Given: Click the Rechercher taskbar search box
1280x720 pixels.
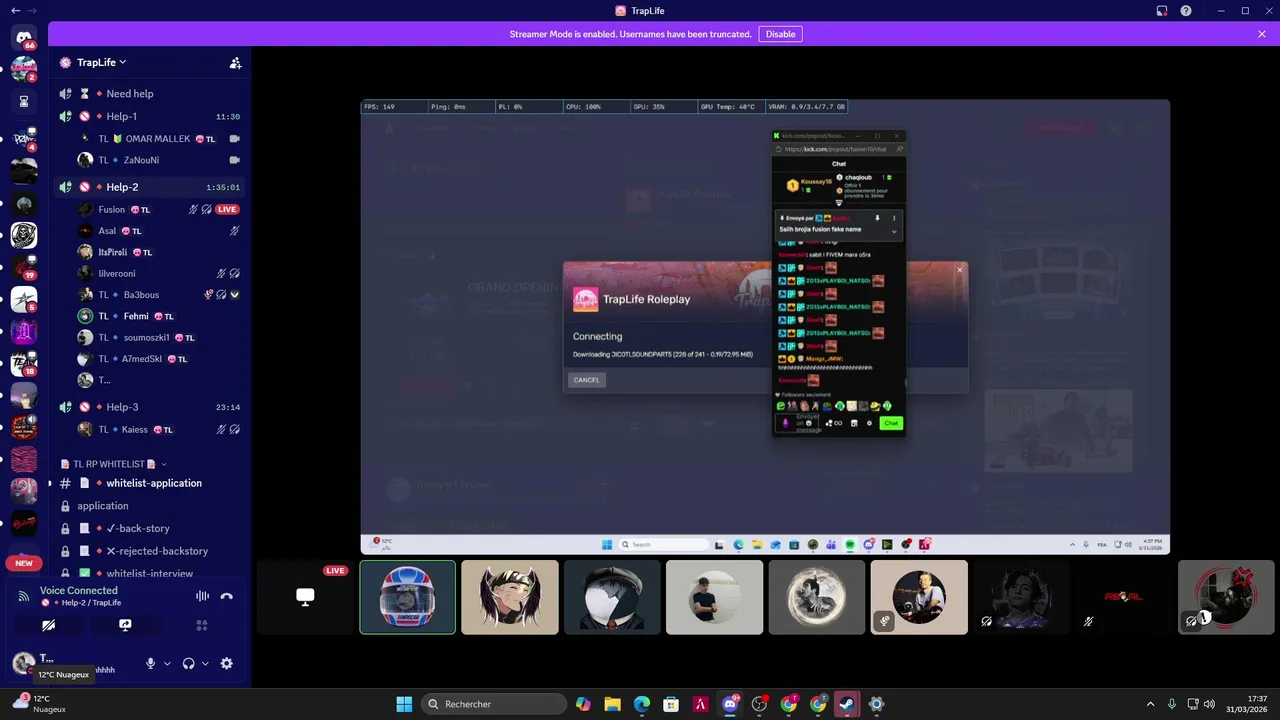Looking at the screenshot, I should (494, 704).
